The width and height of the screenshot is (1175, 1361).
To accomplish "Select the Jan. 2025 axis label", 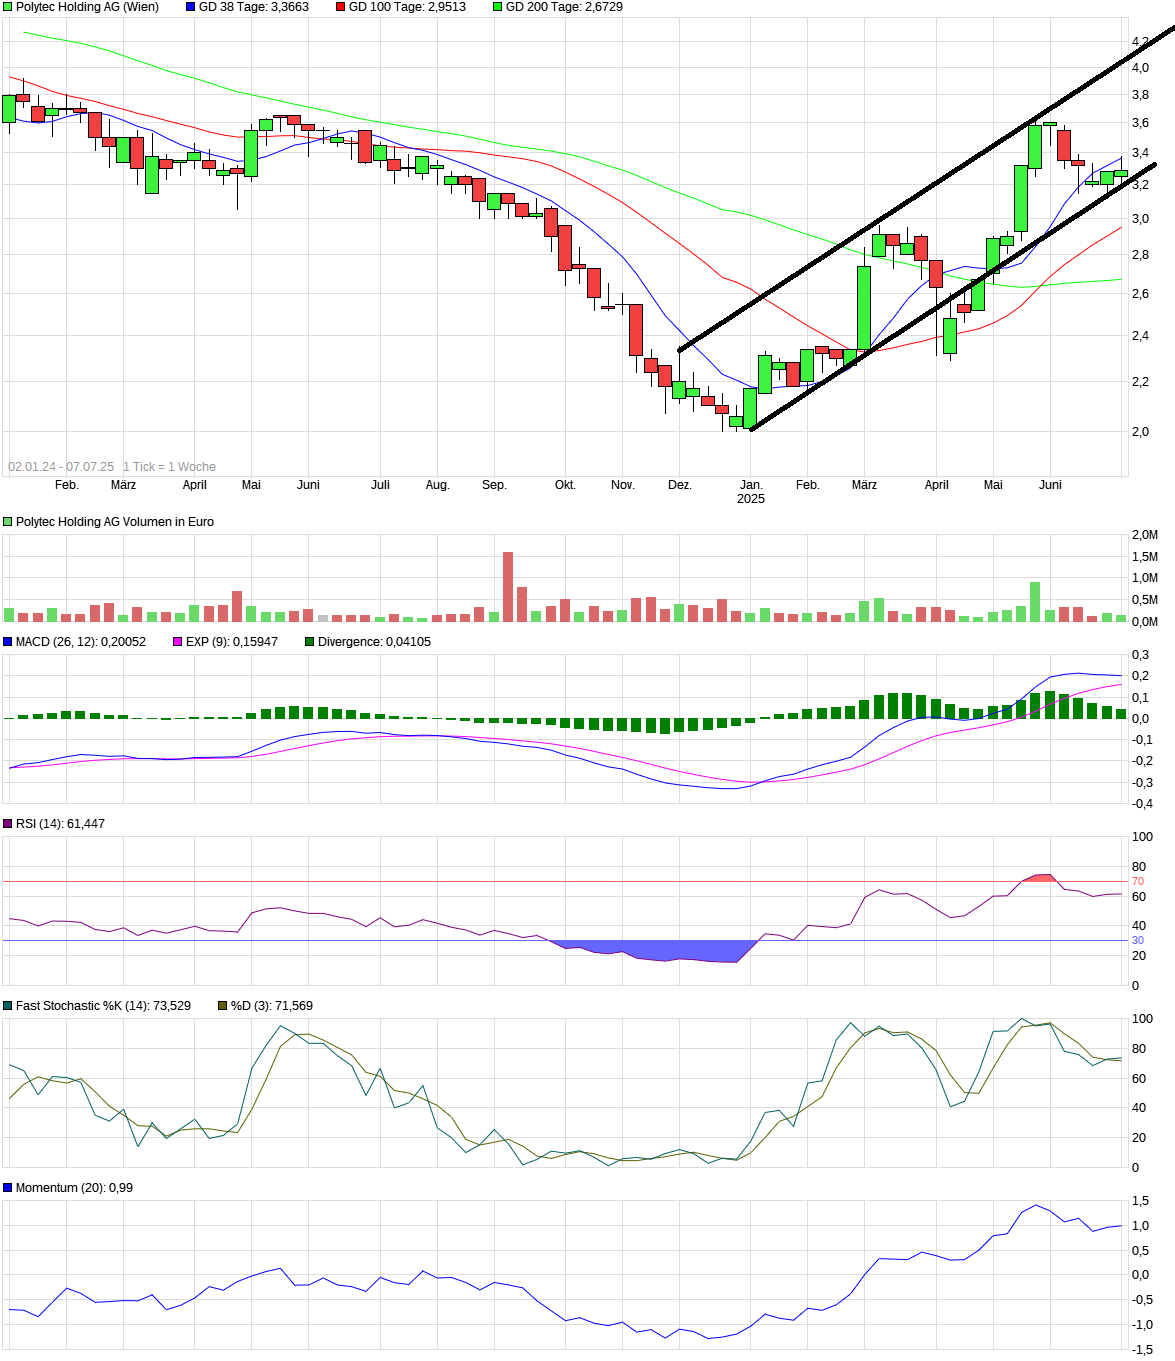I will click(752, 491).
